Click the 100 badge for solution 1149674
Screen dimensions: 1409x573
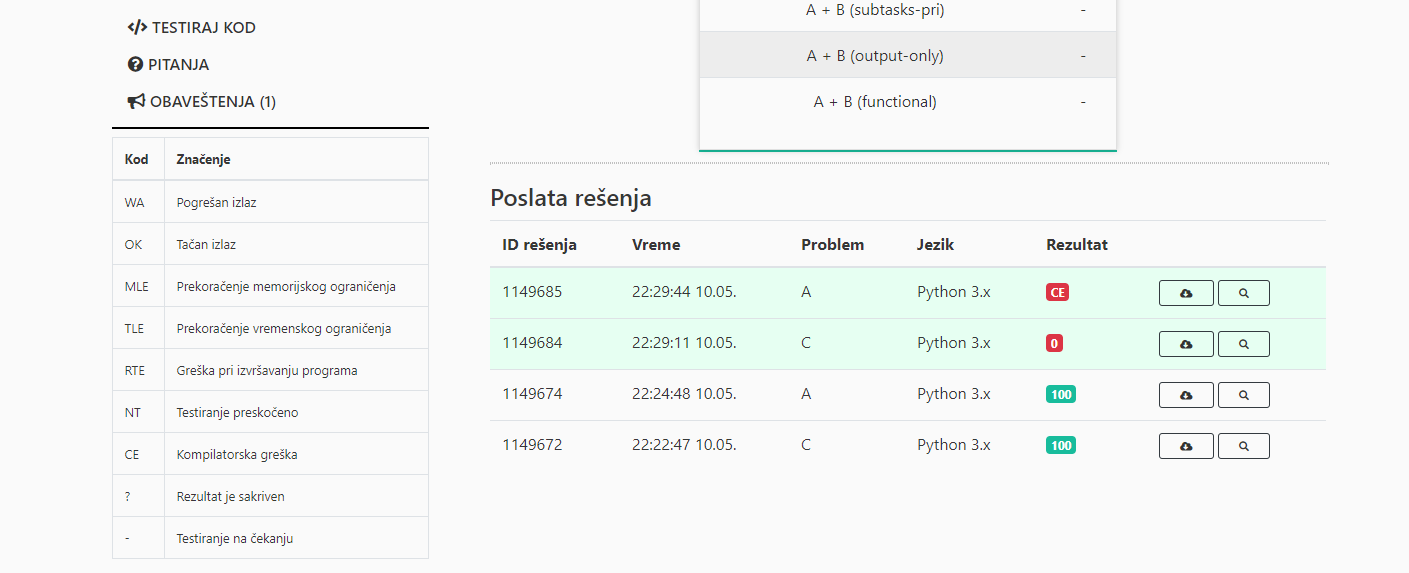[x=1061, y=394]
